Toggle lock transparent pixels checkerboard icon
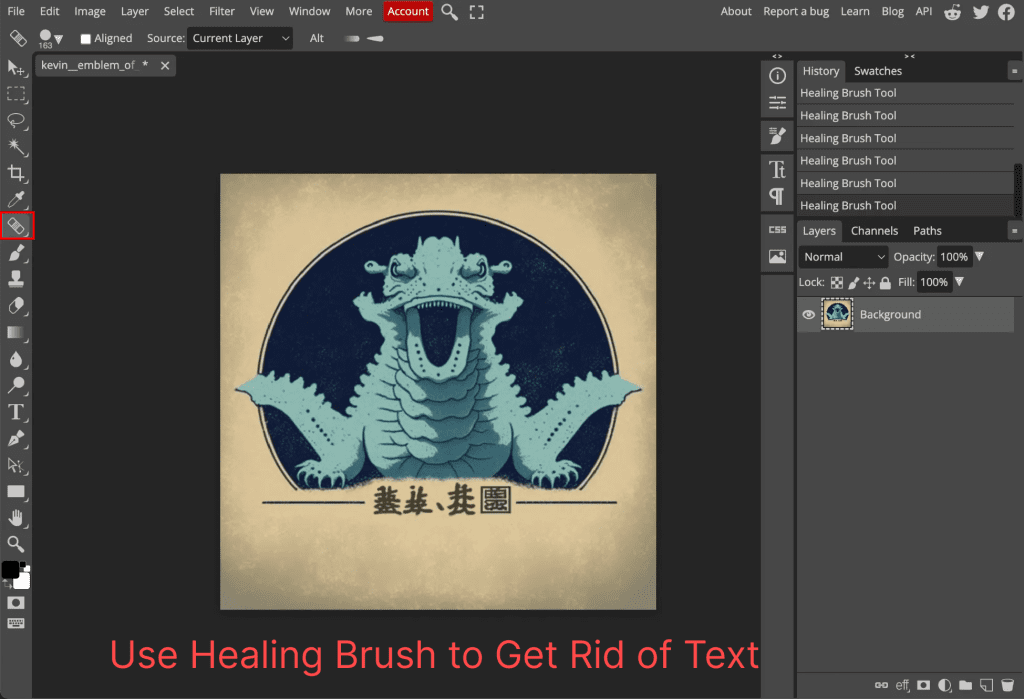Screen dimensions: 1024x699 837,283
